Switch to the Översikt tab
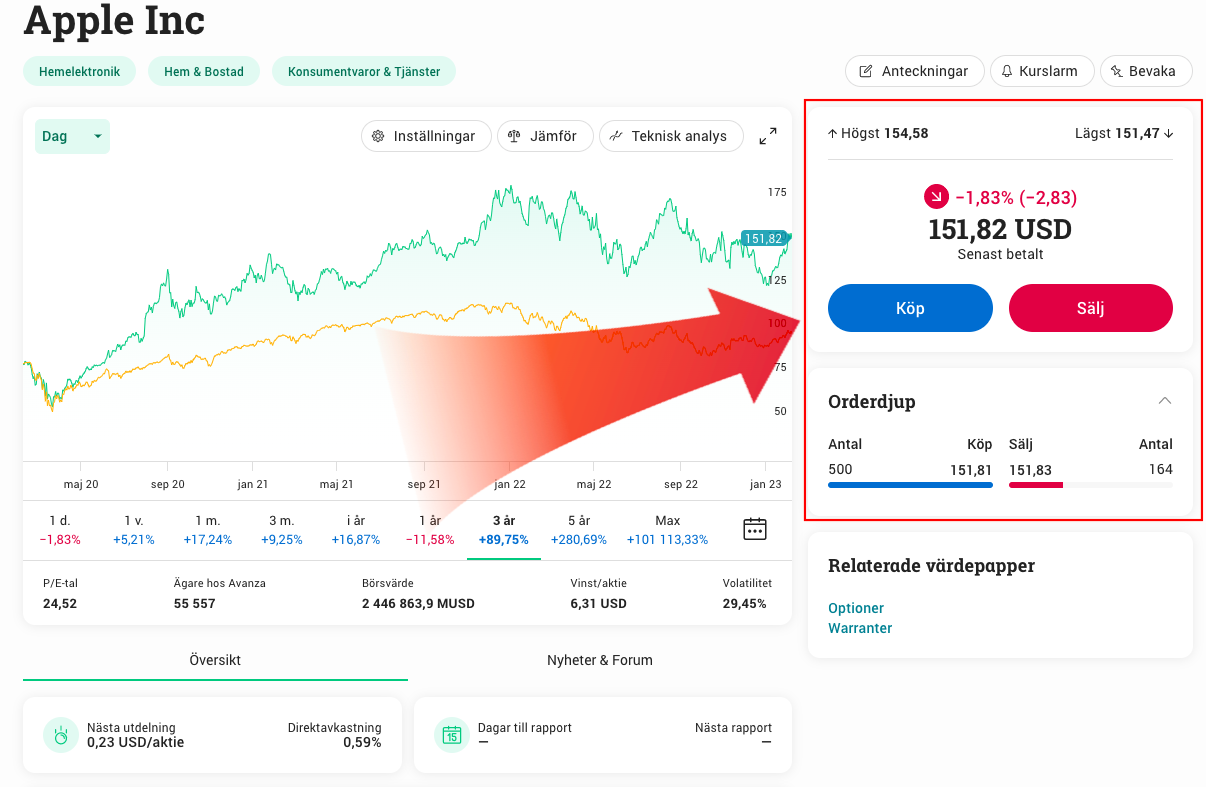Screen dimensions: 1206x787 (215, 660)
